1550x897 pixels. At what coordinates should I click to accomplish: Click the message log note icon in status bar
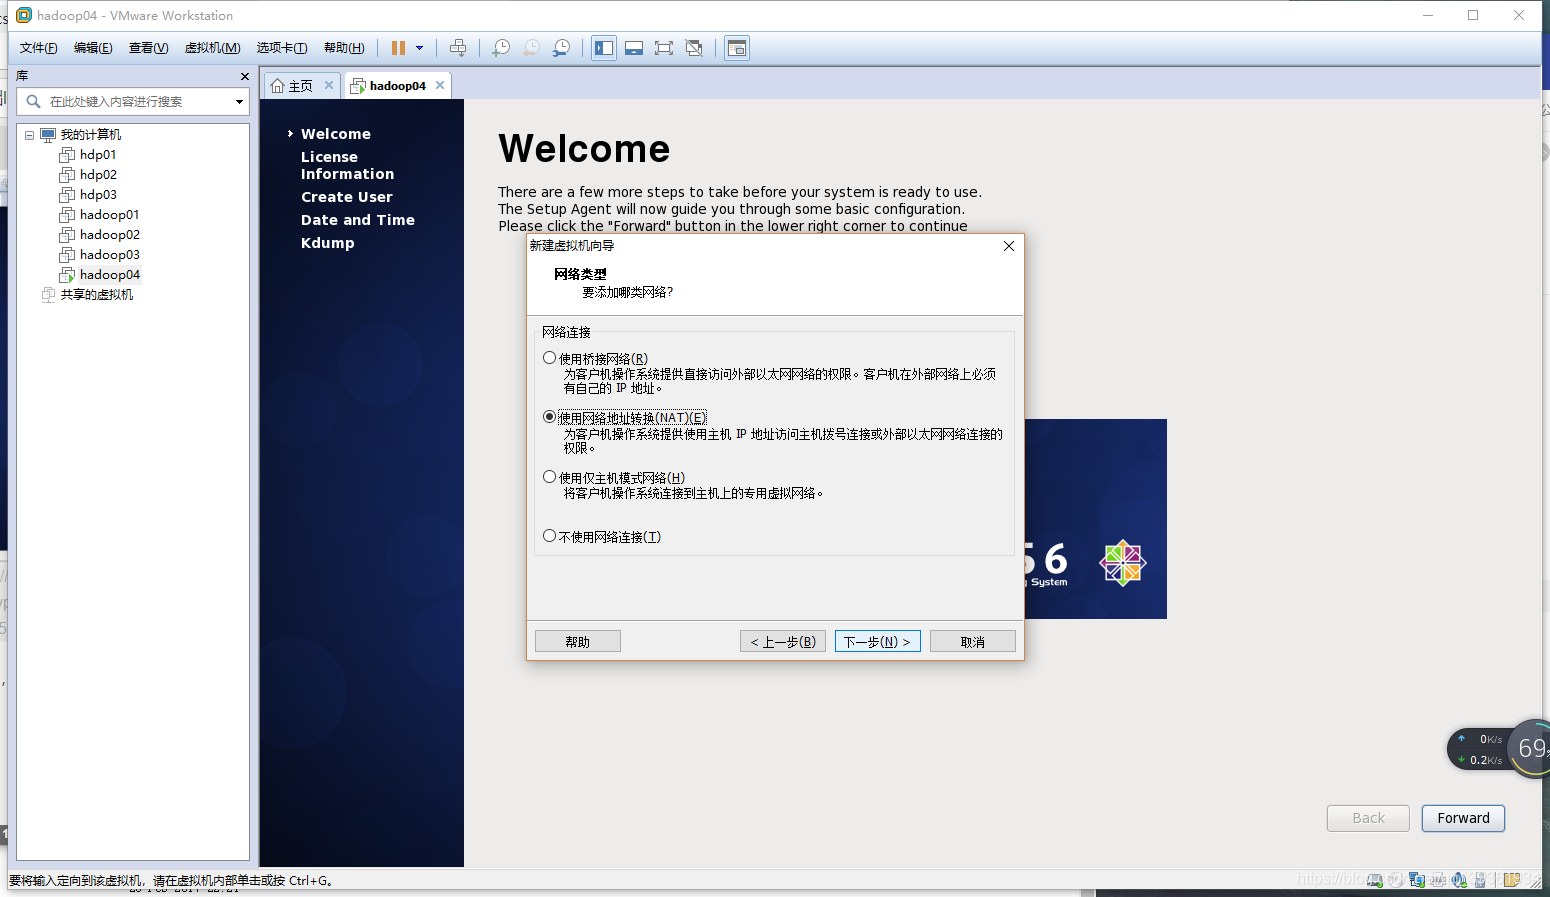tap(1512, 880)
